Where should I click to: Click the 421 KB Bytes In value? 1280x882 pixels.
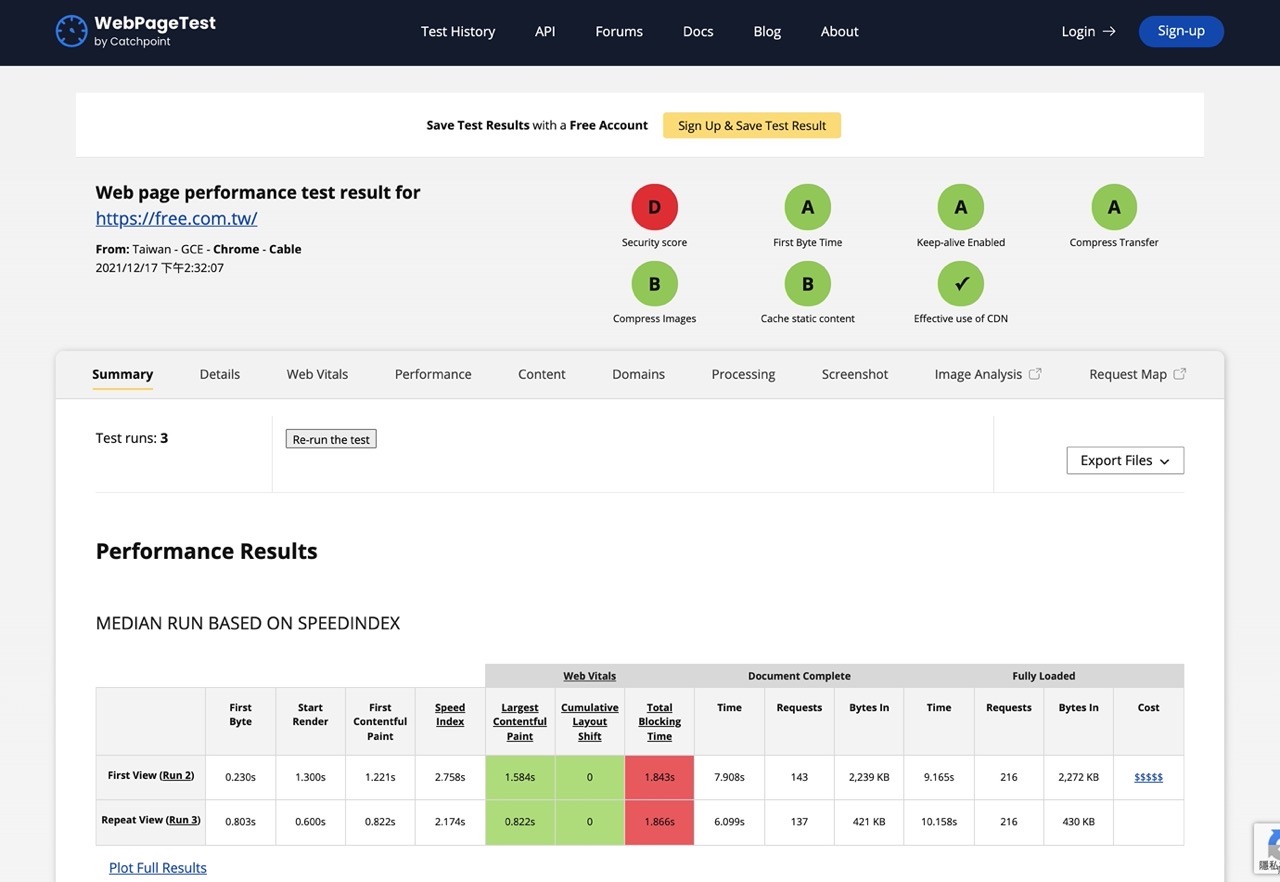point(869,822)
